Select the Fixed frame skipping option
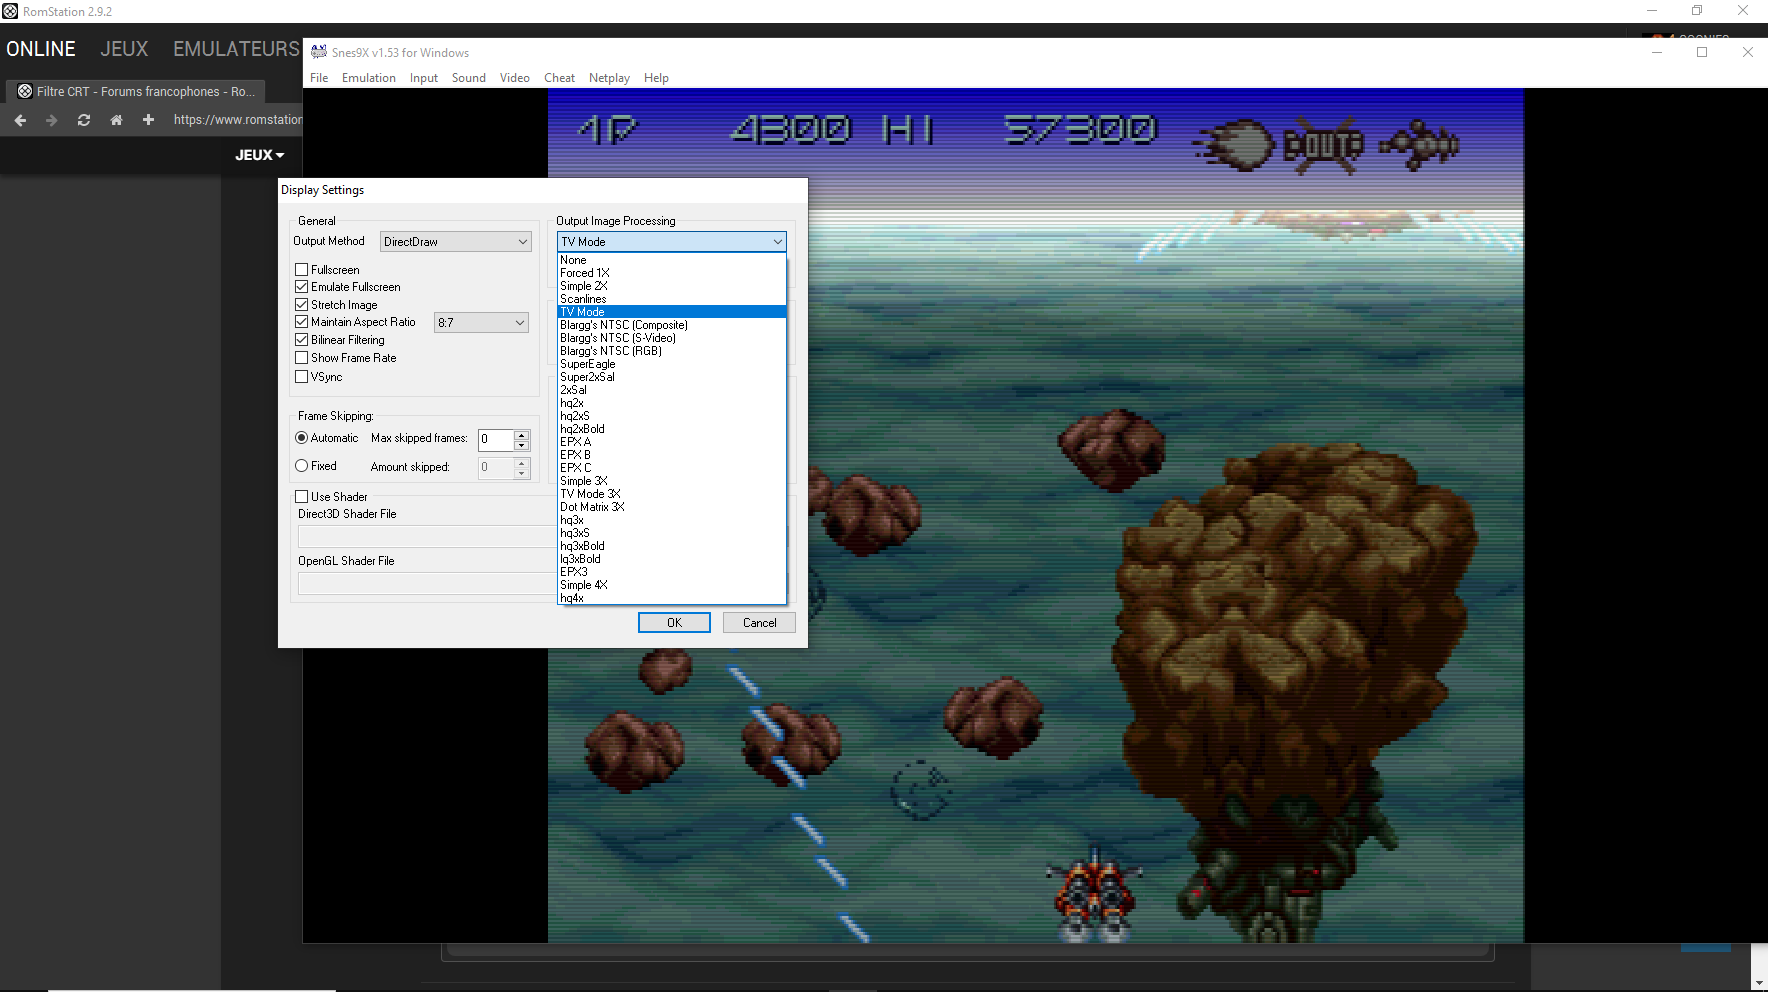The width and height of the screenshot is (1768, 992). point(301,466)
